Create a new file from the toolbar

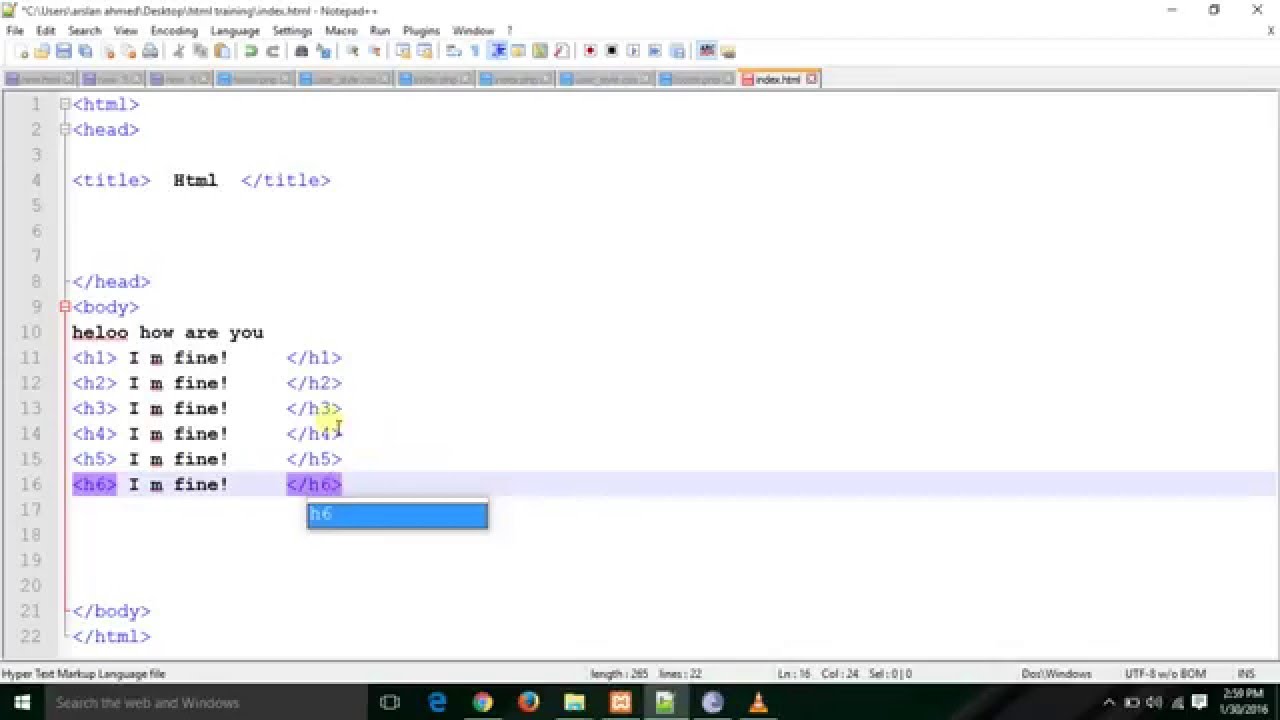click(23, 51)
